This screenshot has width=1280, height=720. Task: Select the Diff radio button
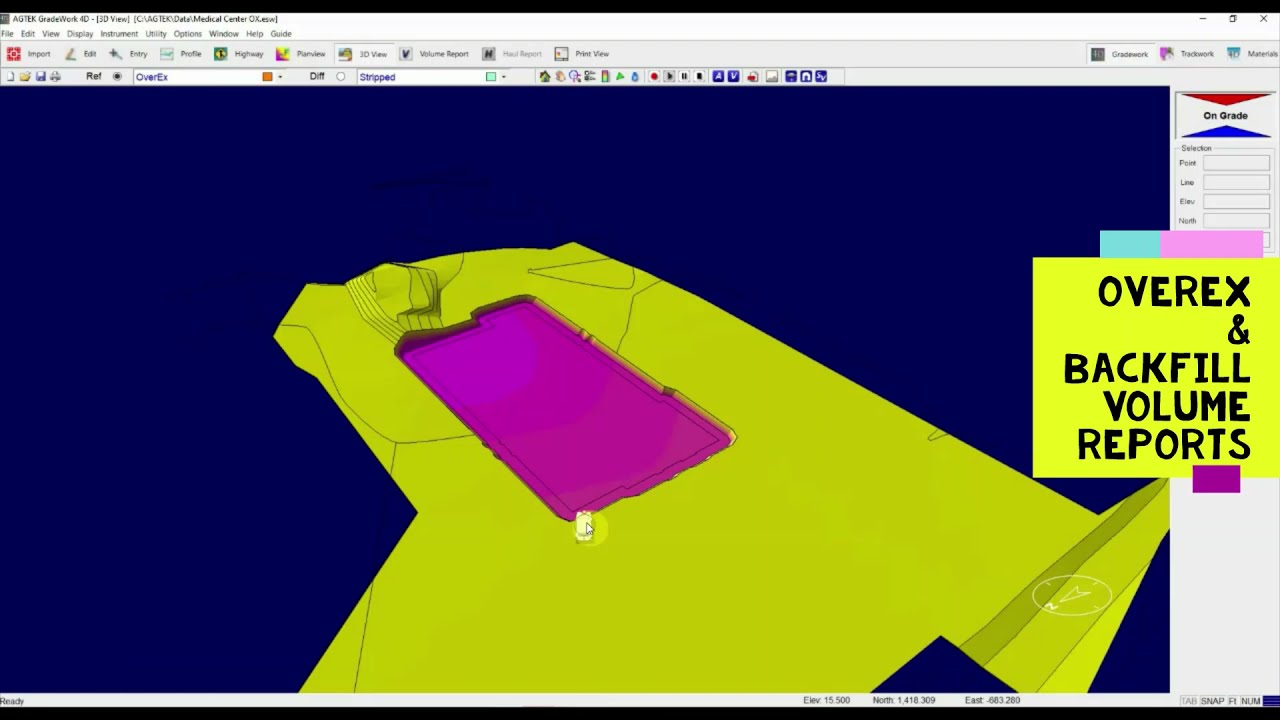click(x=341, y=77)
